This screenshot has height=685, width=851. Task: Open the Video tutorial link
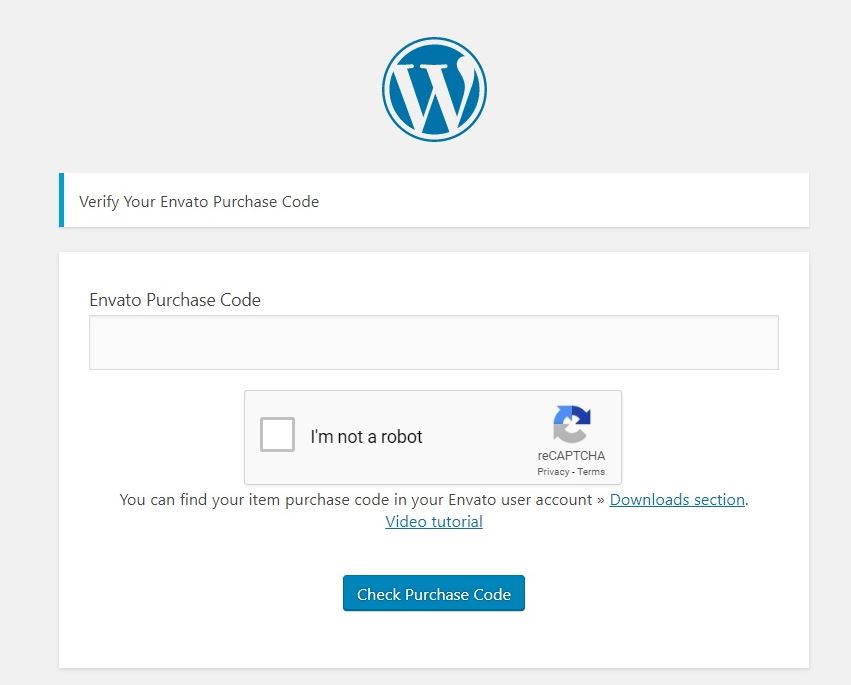coord(434,522)
